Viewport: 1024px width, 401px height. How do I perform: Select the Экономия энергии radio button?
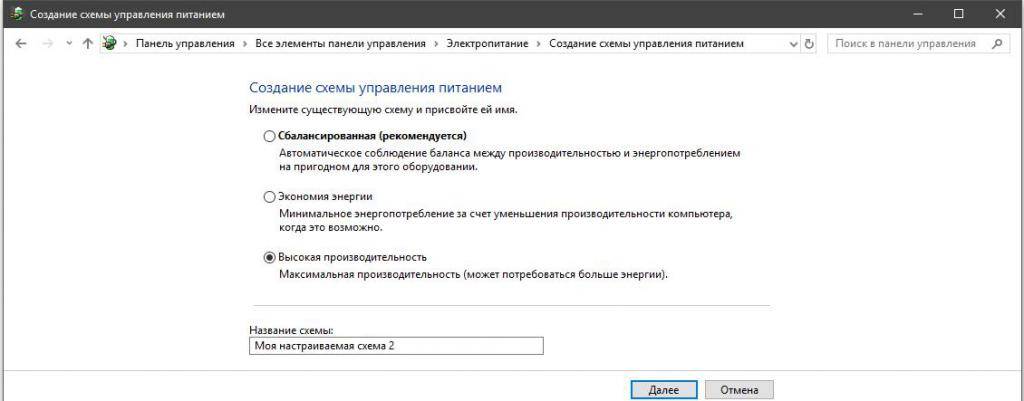coord(269,197)
